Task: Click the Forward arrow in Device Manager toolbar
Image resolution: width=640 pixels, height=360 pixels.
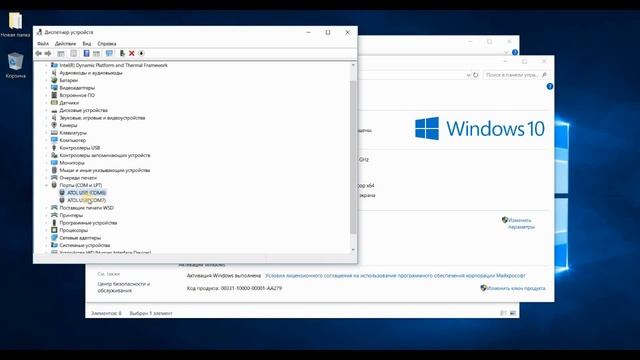Action: [48, 53]
